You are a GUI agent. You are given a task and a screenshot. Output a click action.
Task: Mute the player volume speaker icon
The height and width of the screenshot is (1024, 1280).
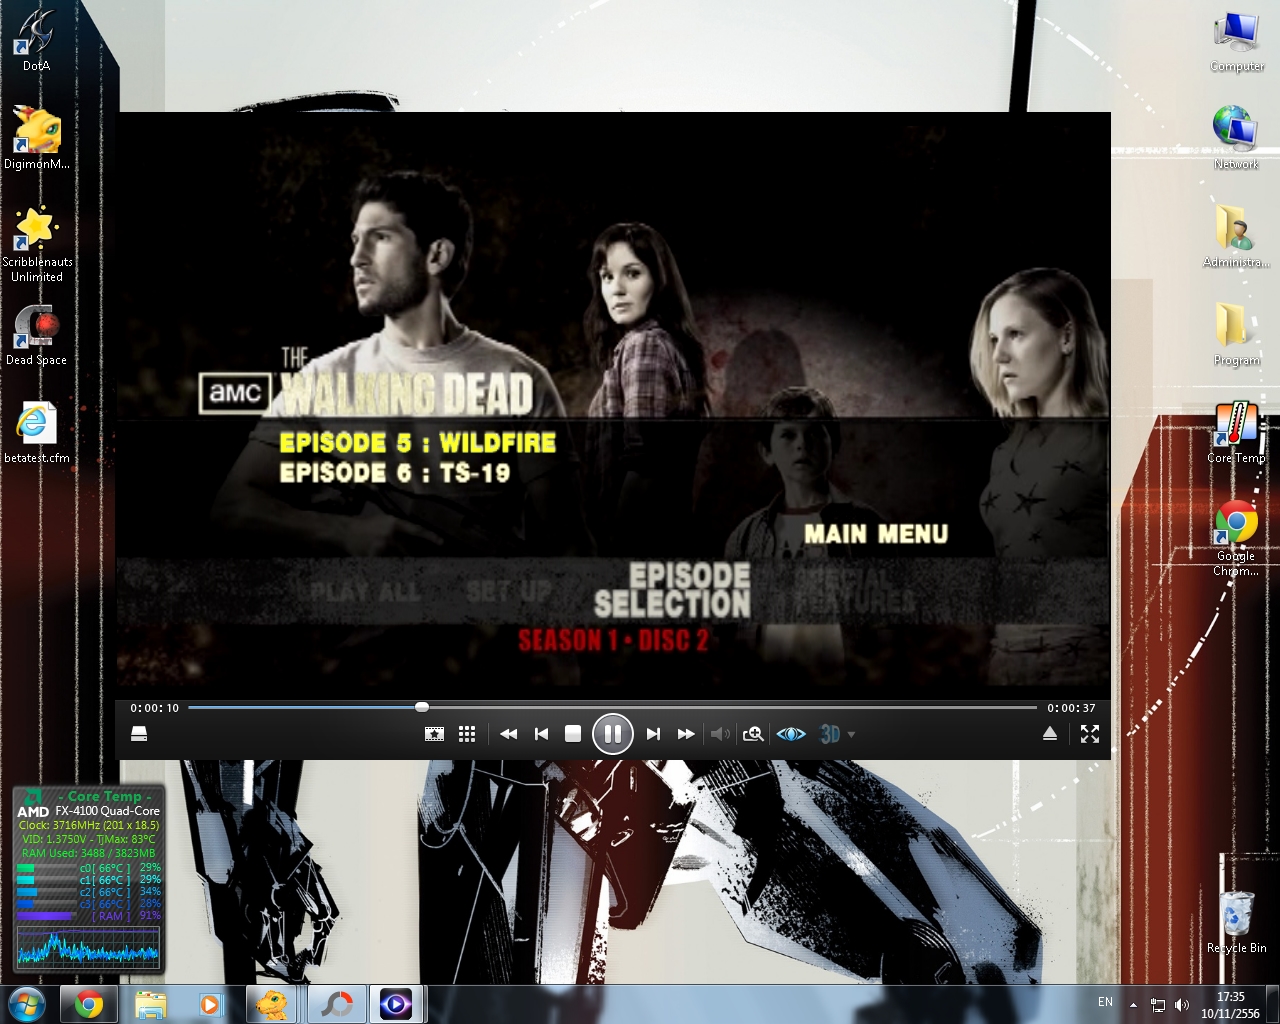(720, 734)
